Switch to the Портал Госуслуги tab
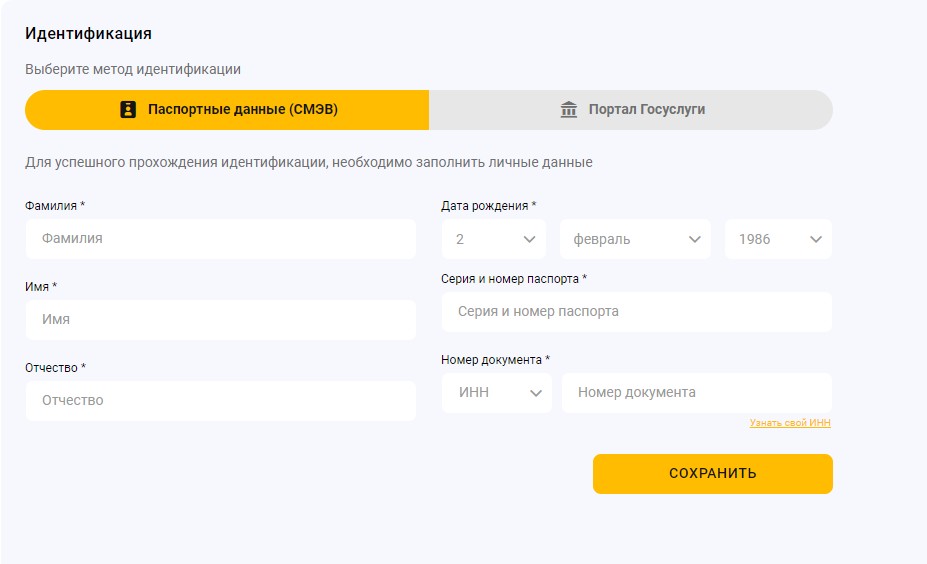Image resolution: width=927 pixels, height=564 pixels. click(631, 109)
